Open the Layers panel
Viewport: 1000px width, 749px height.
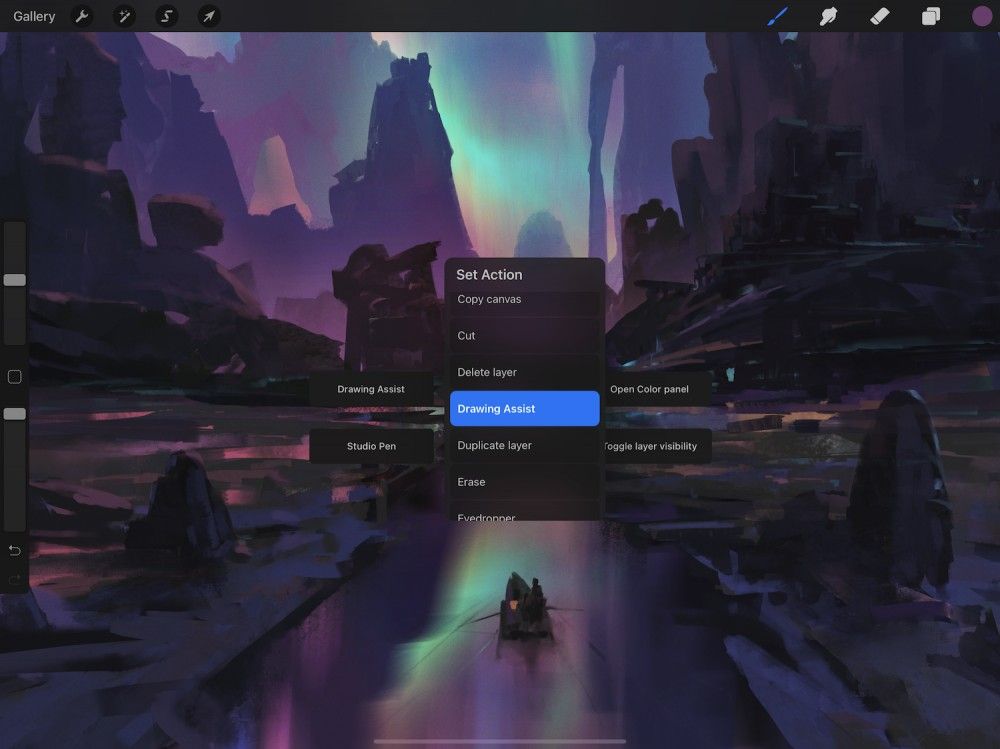pyautogui.click(x=930, y=16)
